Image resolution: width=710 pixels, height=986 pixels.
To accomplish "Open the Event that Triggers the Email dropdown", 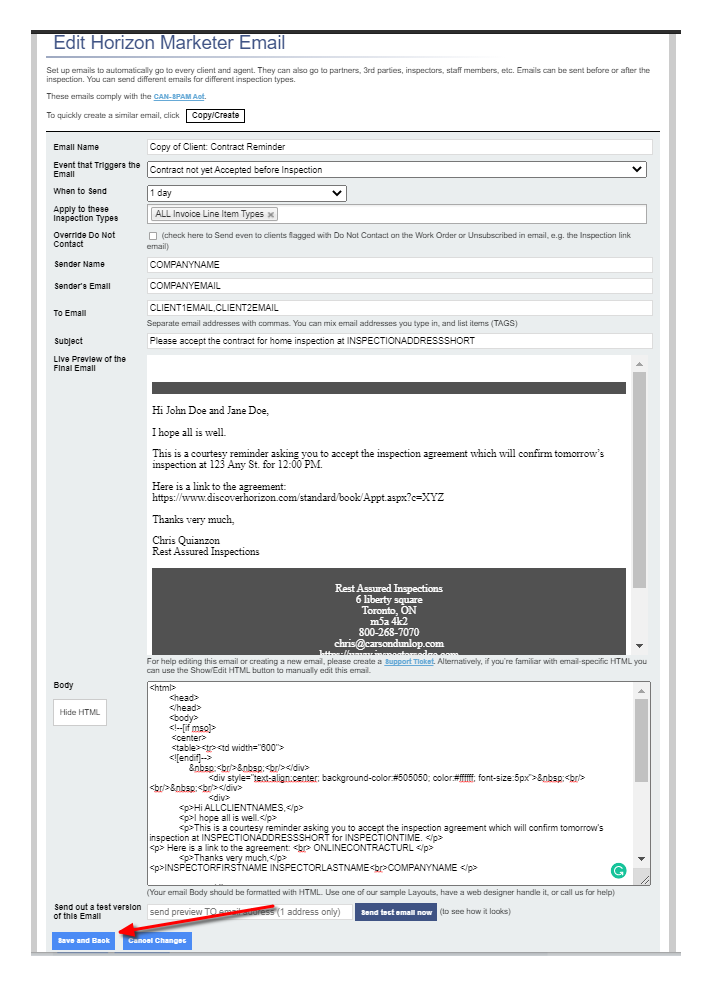I will tap(397, 170).
